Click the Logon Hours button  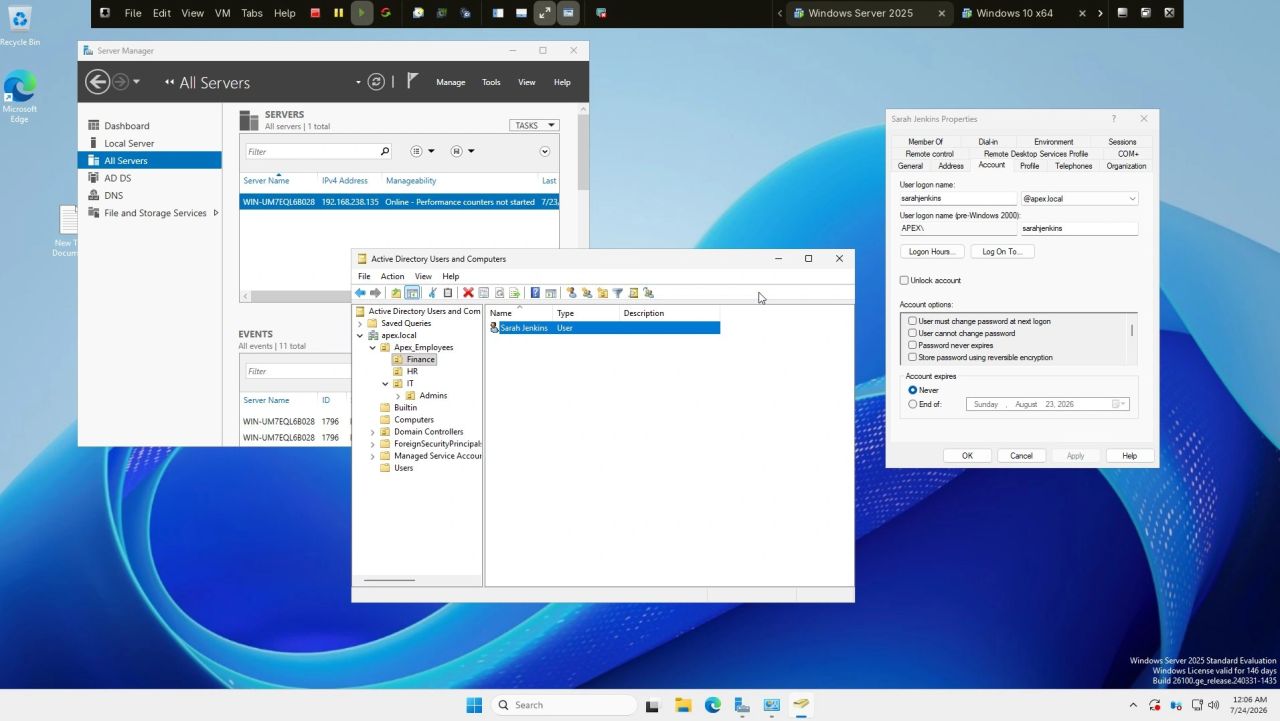[x=932, y=252]
